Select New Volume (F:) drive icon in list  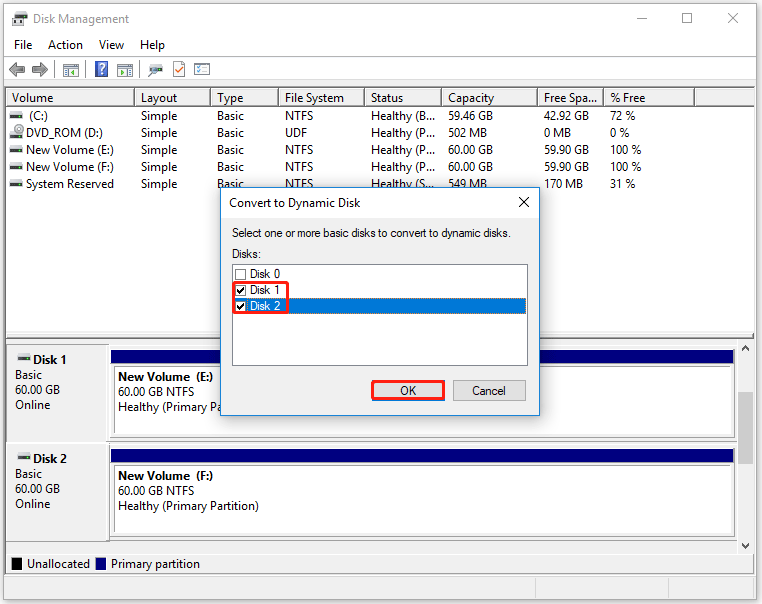click(x=16, y=167)
